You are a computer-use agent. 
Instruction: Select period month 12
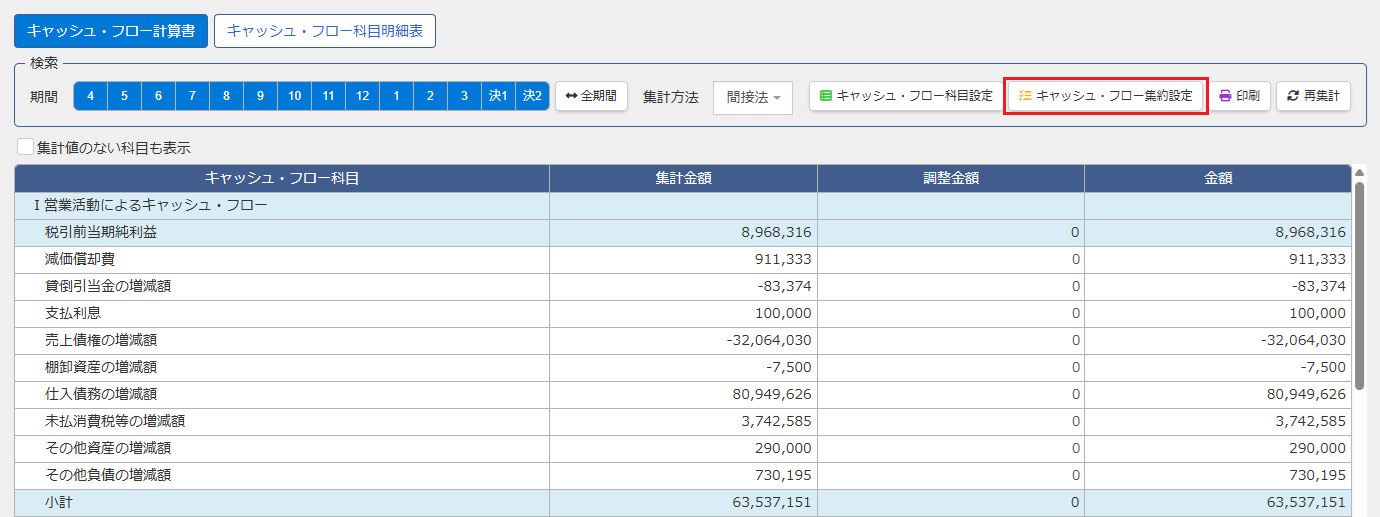point(362,96)
